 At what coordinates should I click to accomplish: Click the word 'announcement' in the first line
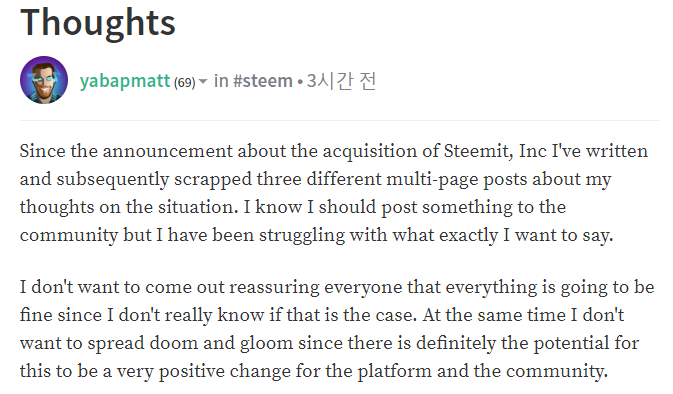coord(167,151)
